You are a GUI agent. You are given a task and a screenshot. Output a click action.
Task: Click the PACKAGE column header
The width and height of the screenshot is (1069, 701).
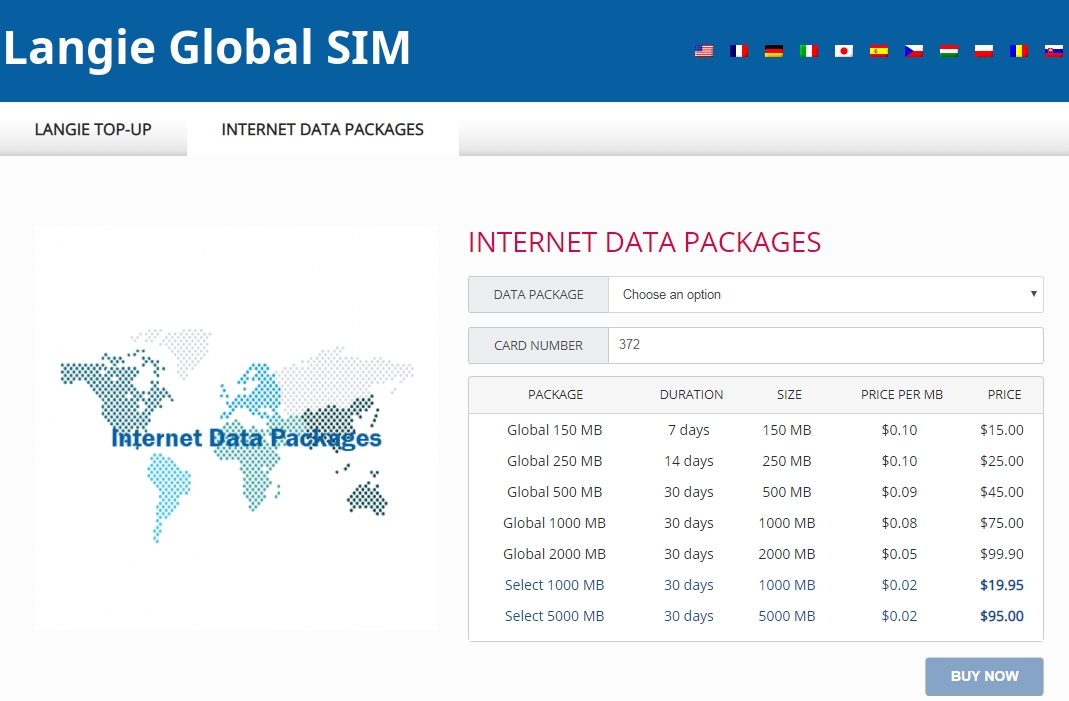coord(555,395)
